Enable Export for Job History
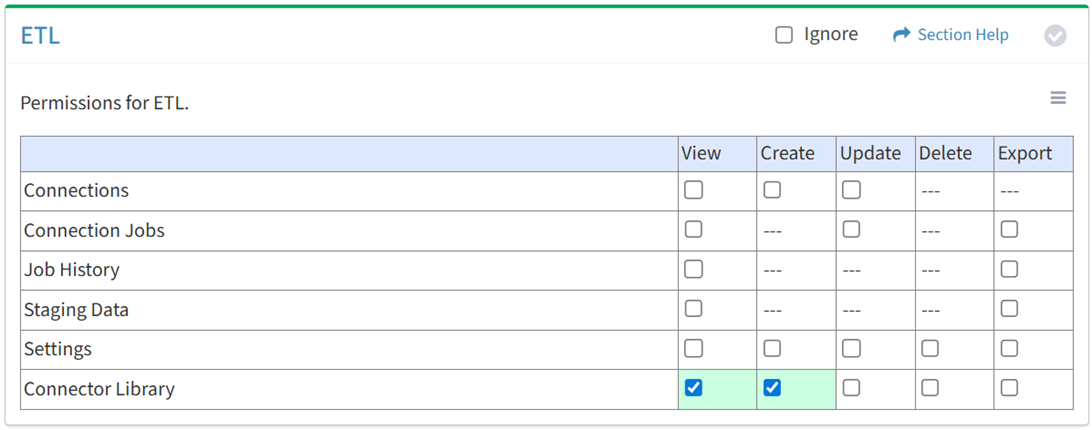Viewport: 1092px width, 430px height. [1009, 269]
